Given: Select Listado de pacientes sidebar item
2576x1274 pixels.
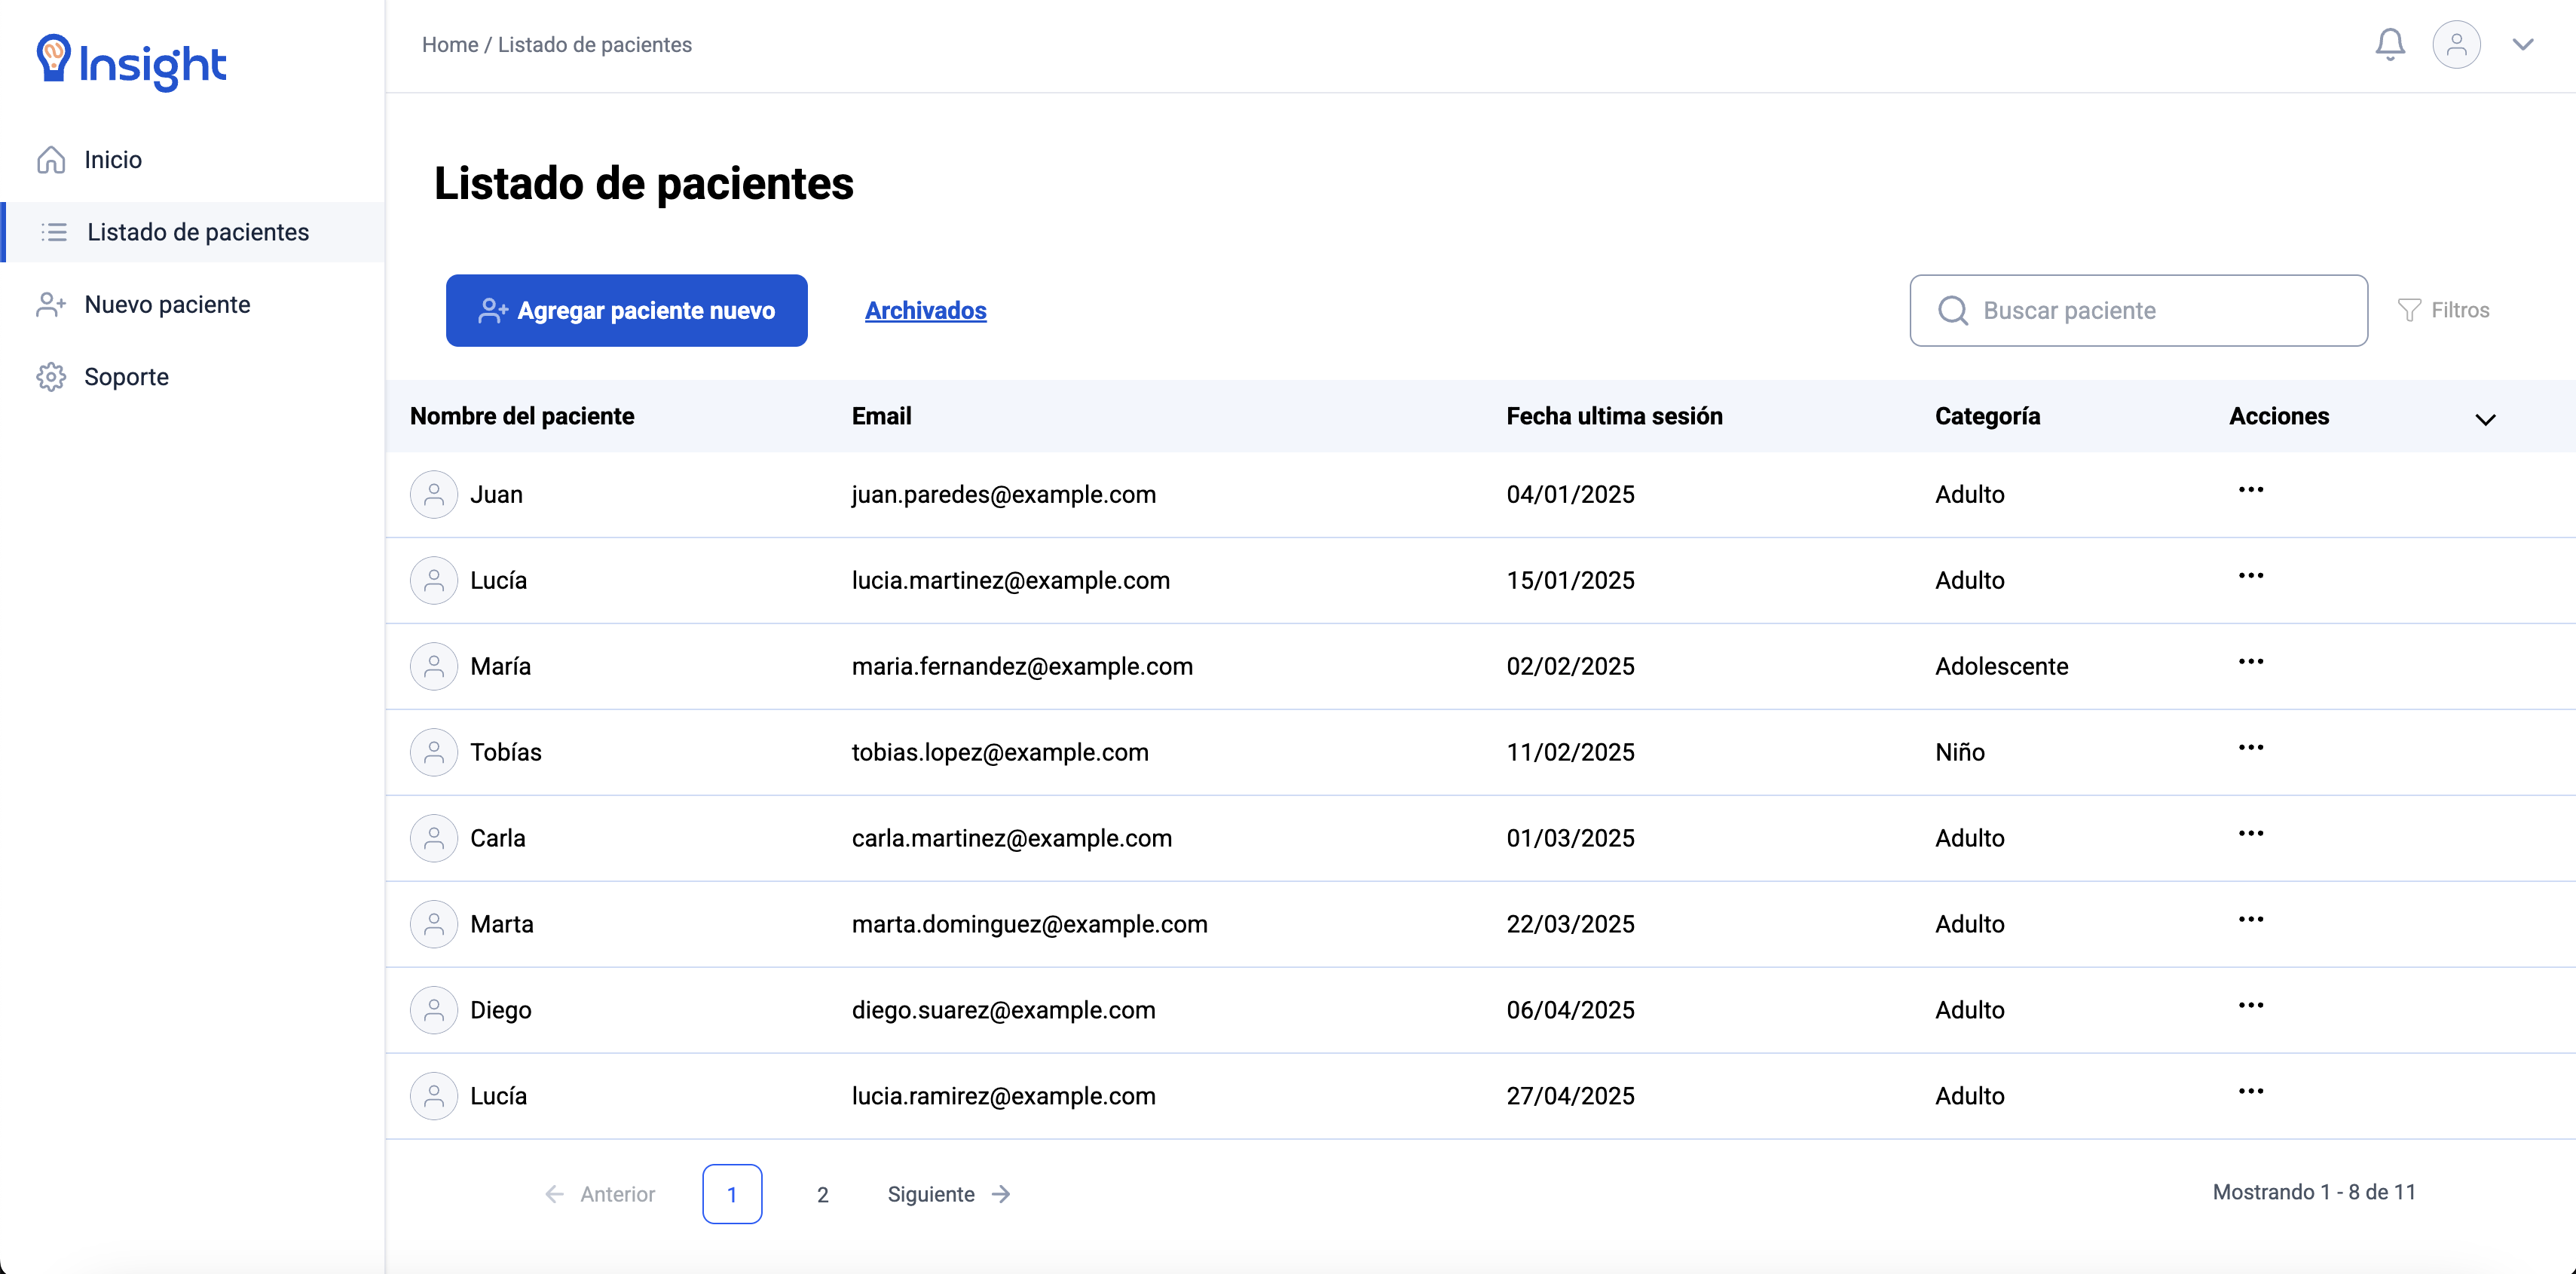Looking at the screenshot, I should pos(192,232).
